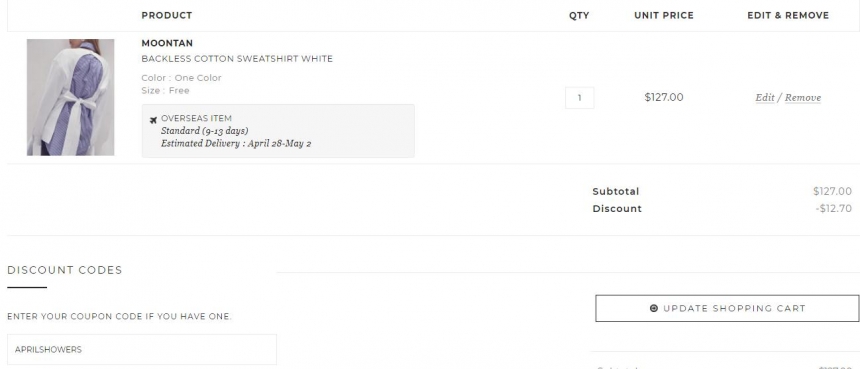Click the QTY column header
Viewport: 860px width, 369px height.
tap(579, 15)
